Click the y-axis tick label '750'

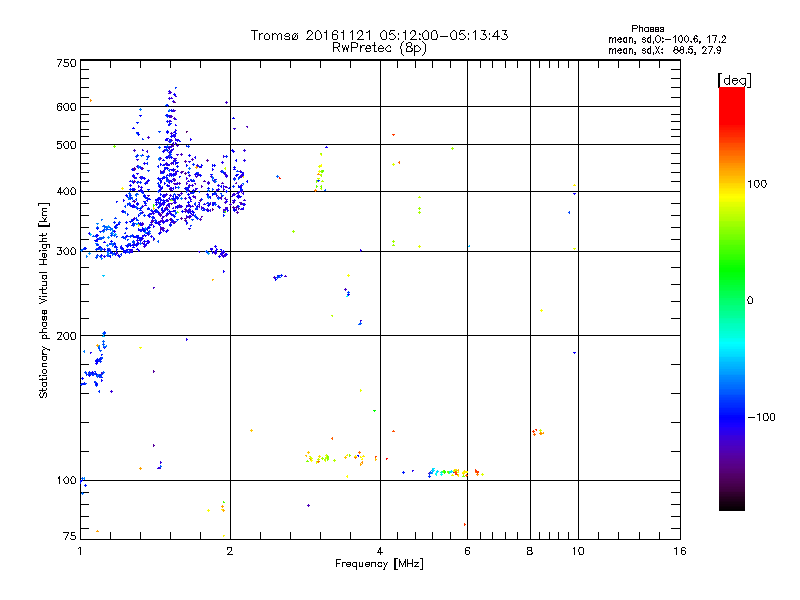click(x=66, y=63)
